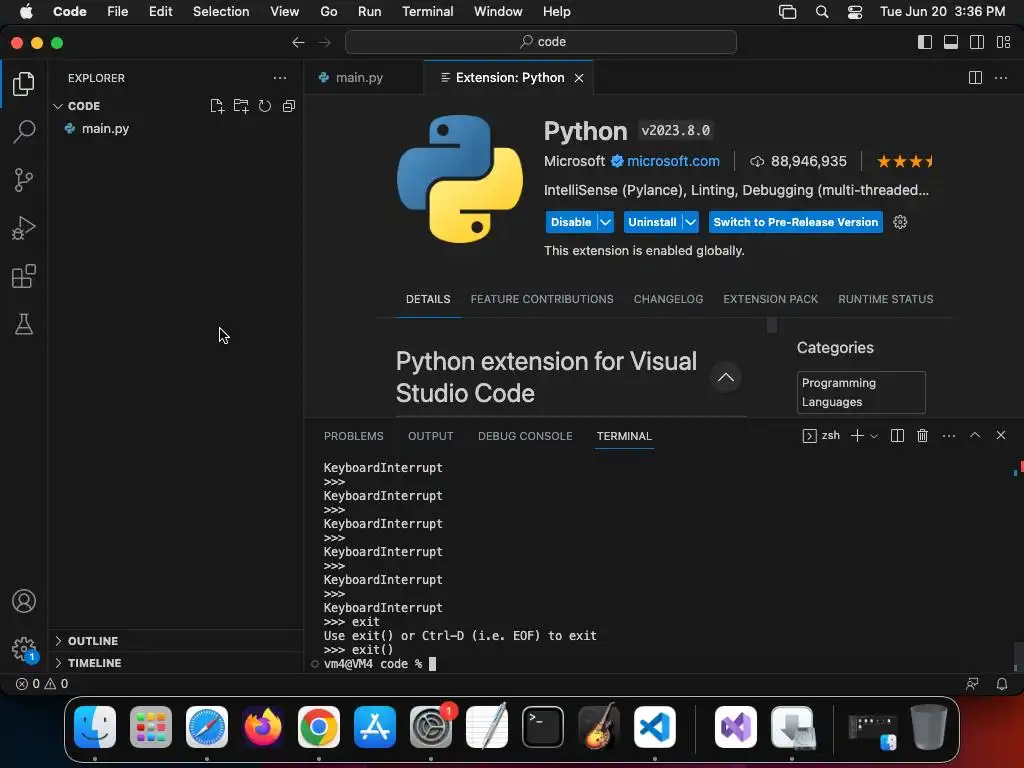Open feedback icon in status bar
Viewport: 1024px width, 768px height.
click(x=972, y=684)
